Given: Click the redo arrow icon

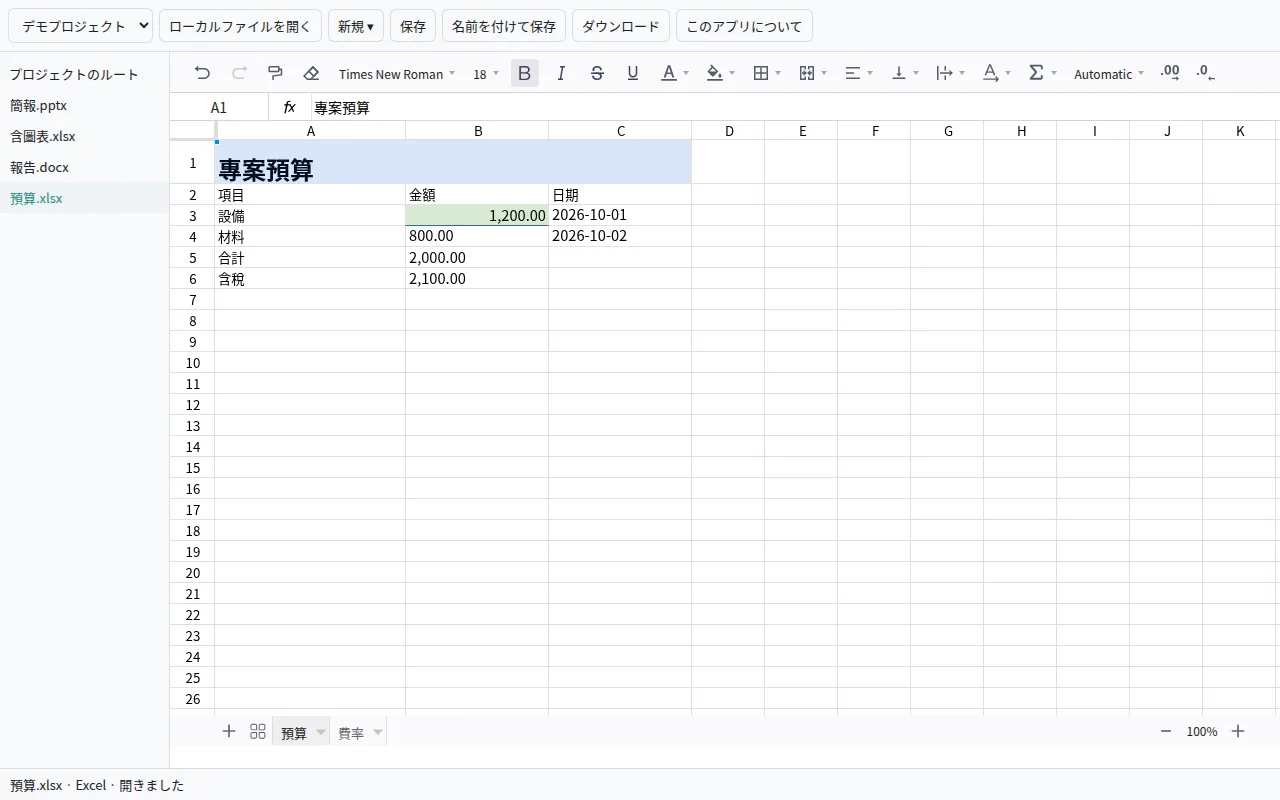Looking at the screenshot, I should point(239,73).
